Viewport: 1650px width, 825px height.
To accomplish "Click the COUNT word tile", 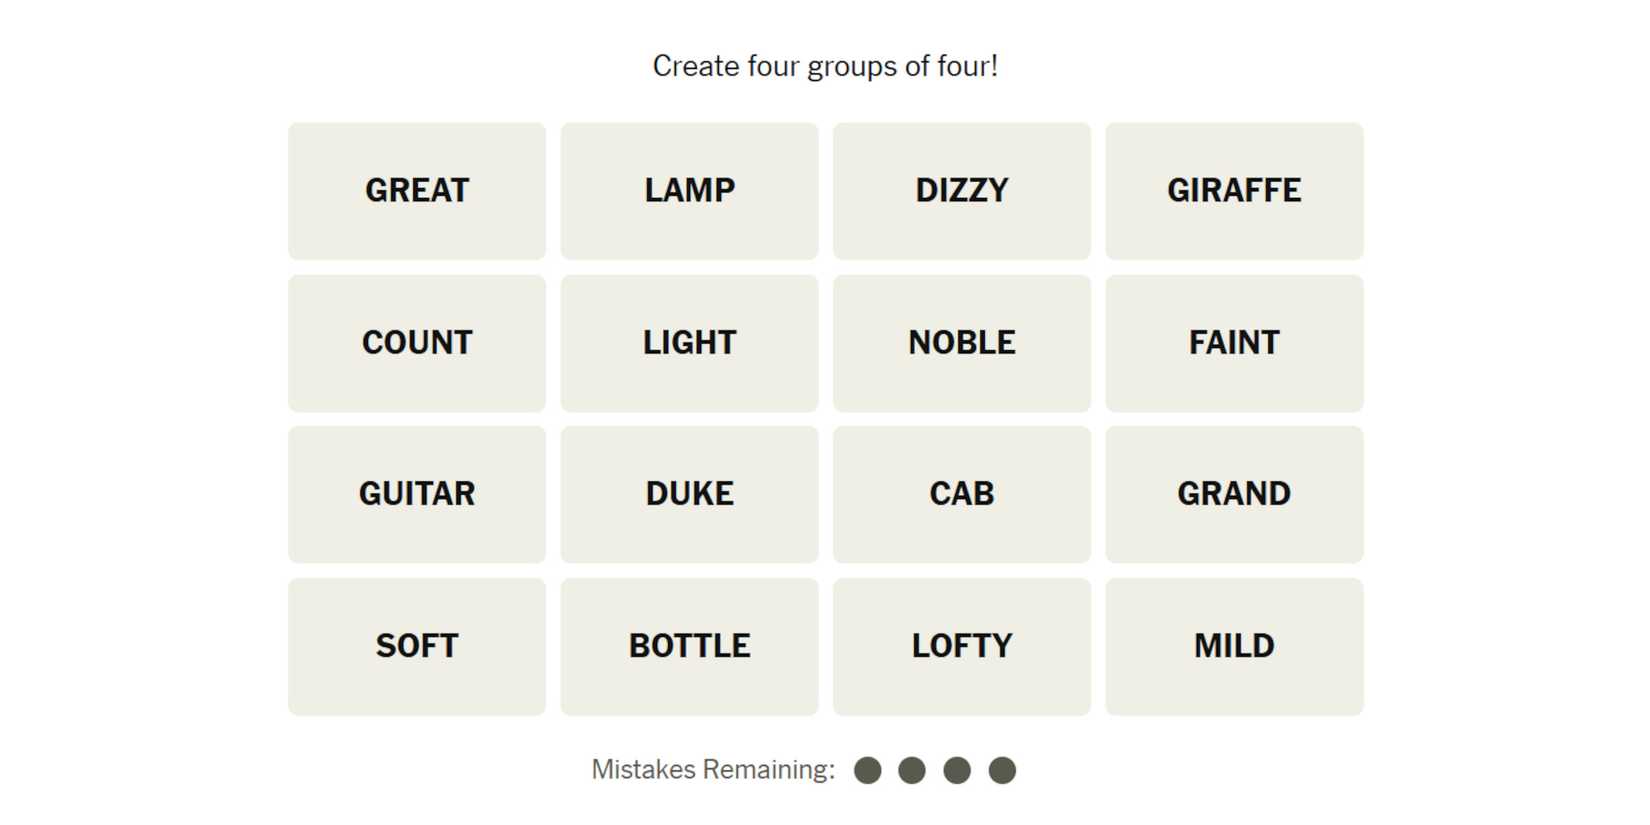I will [x=417, y=343].
